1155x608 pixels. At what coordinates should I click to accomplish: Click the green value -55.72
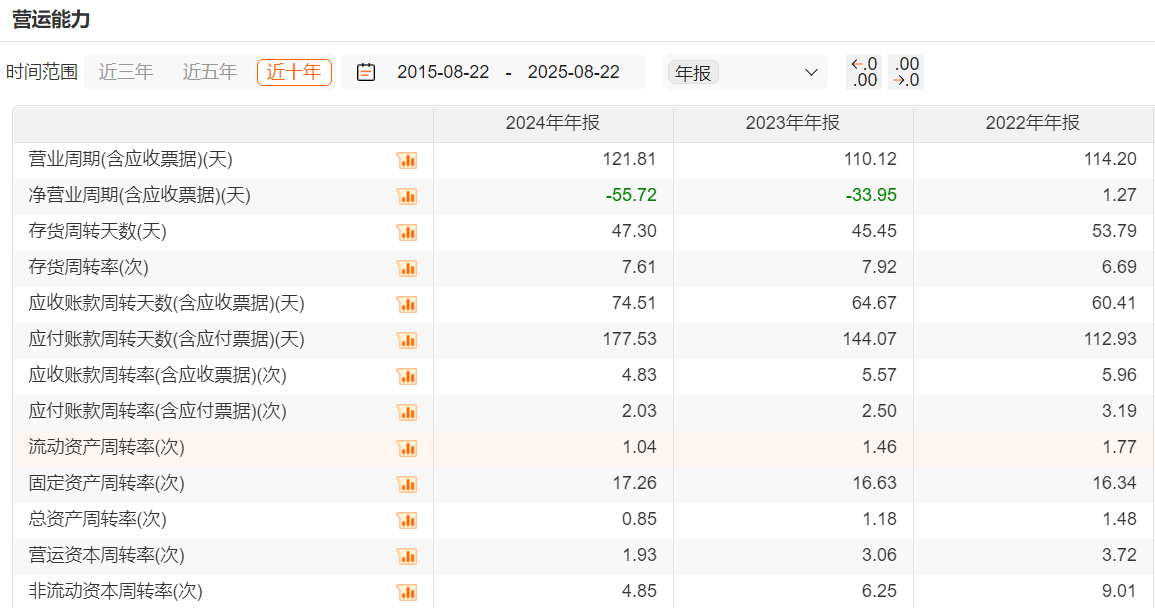point(631,195)
